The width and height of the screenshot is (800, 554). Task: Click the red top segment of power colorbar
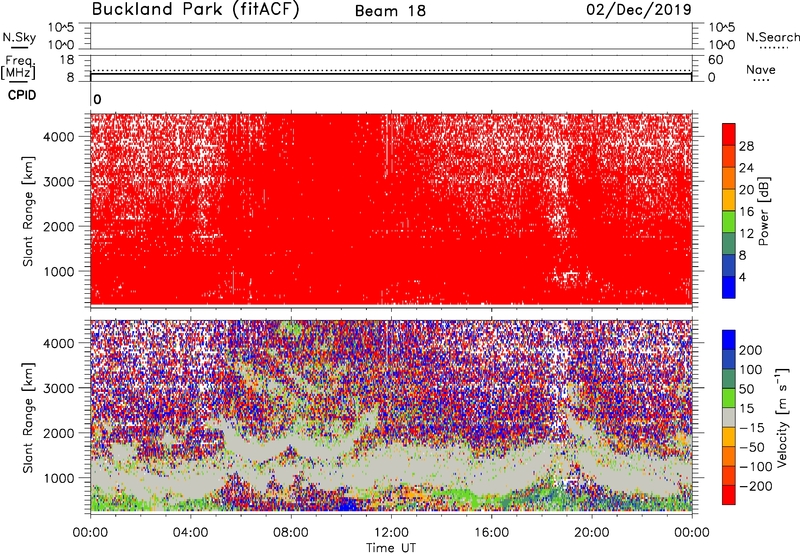click(x=729, y=135)
